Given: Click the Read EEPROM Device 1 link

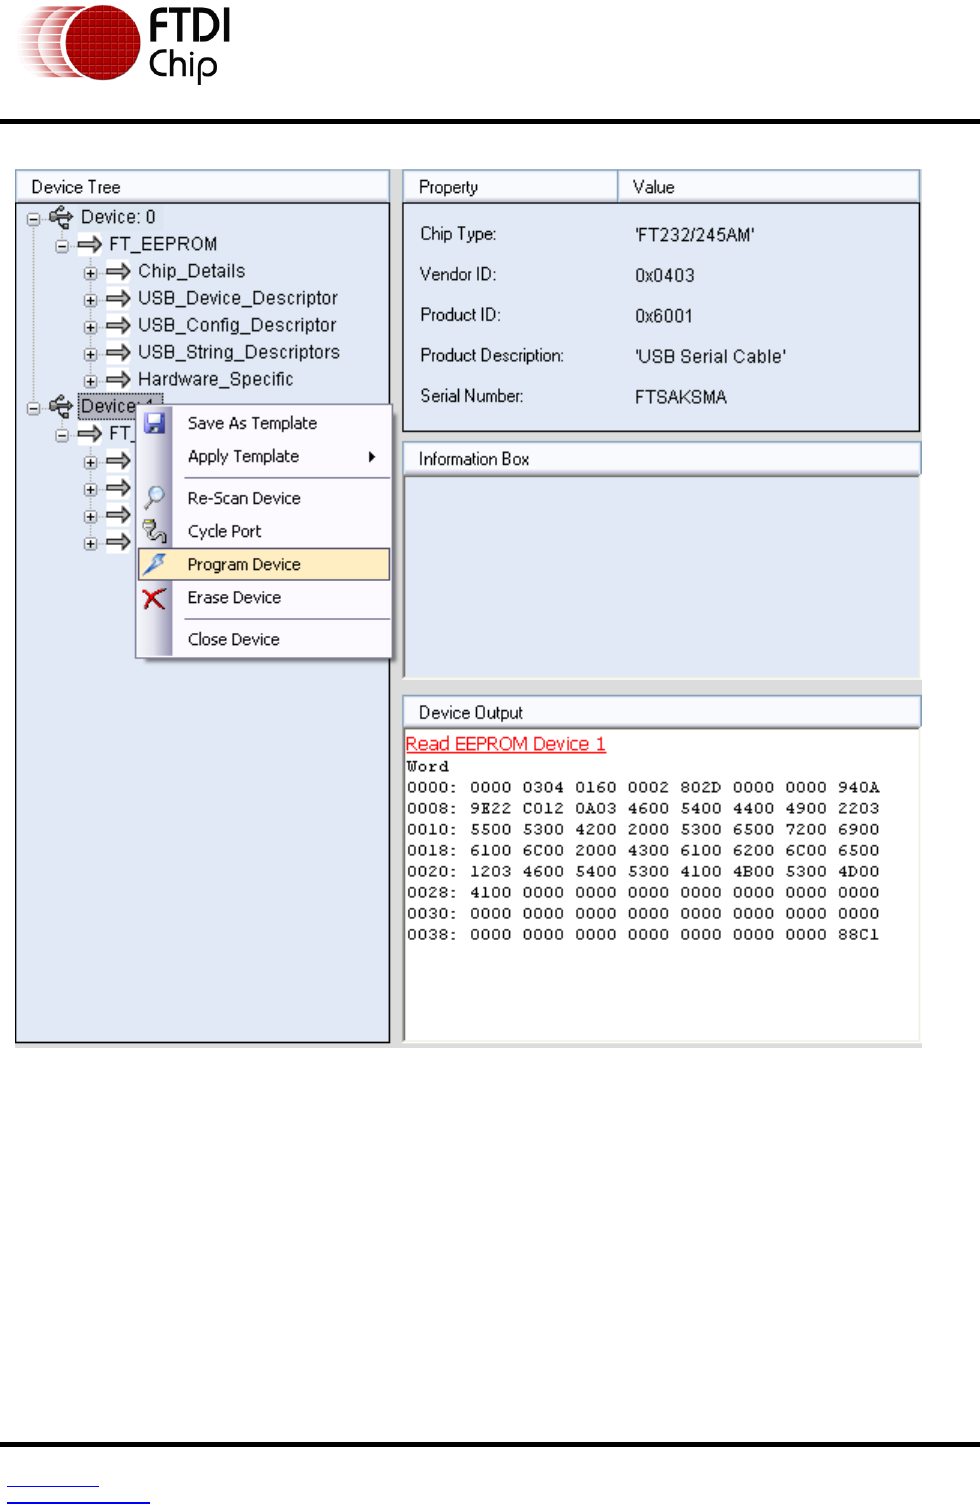Looking at the screenshot, I should coord(505,744).
